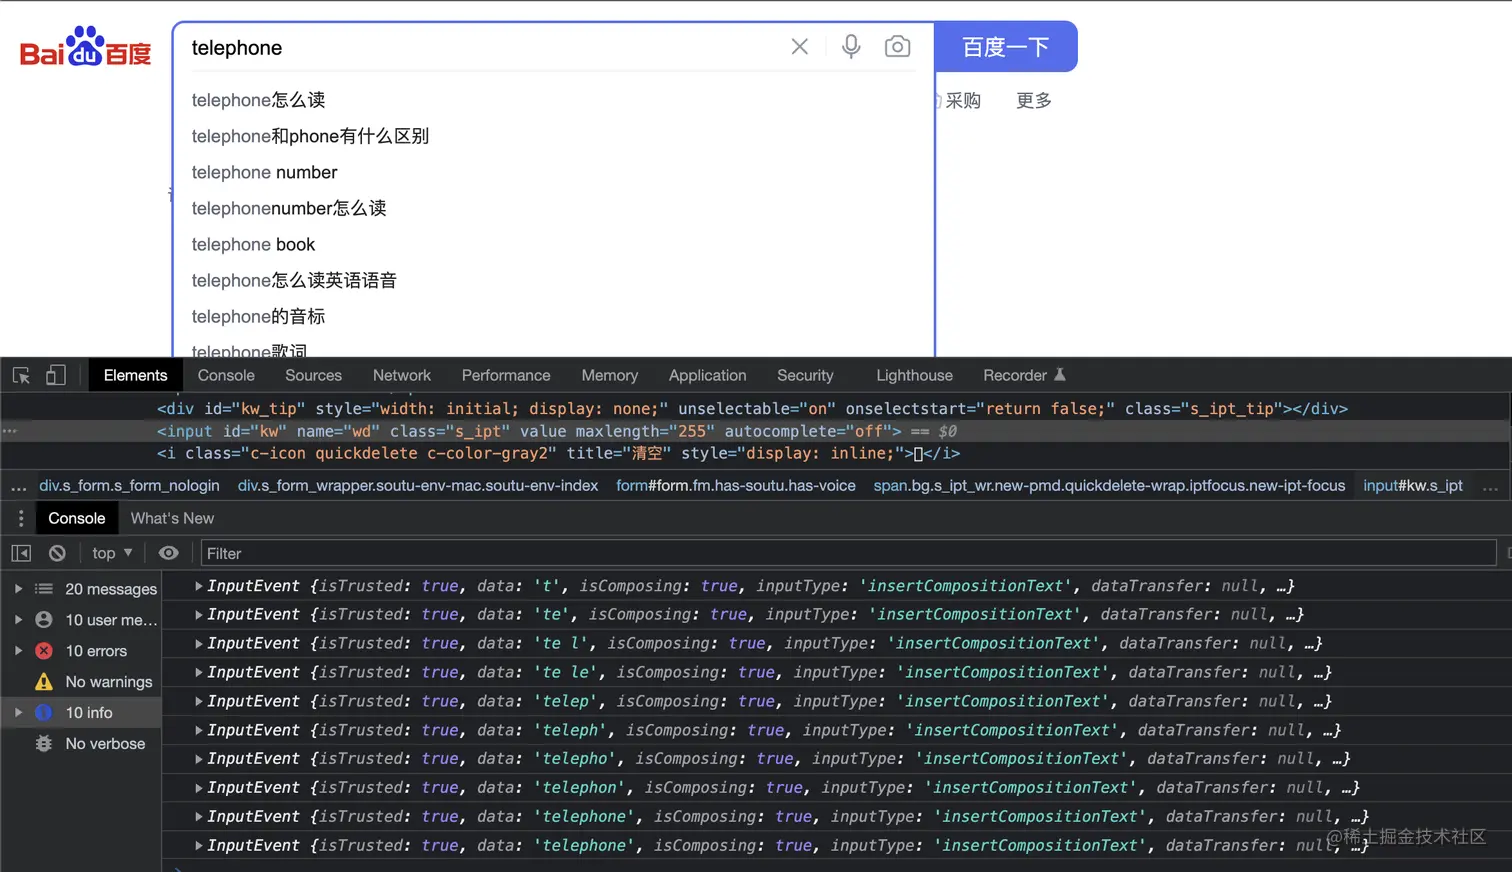This screenshot has width=1512, height=872.
Task: Switch to the Memory tab
Action: [x=610, y=375]
